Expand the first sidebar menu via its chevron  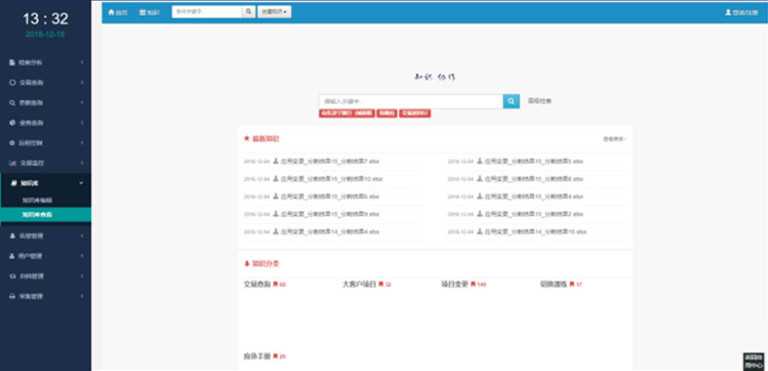82,63
